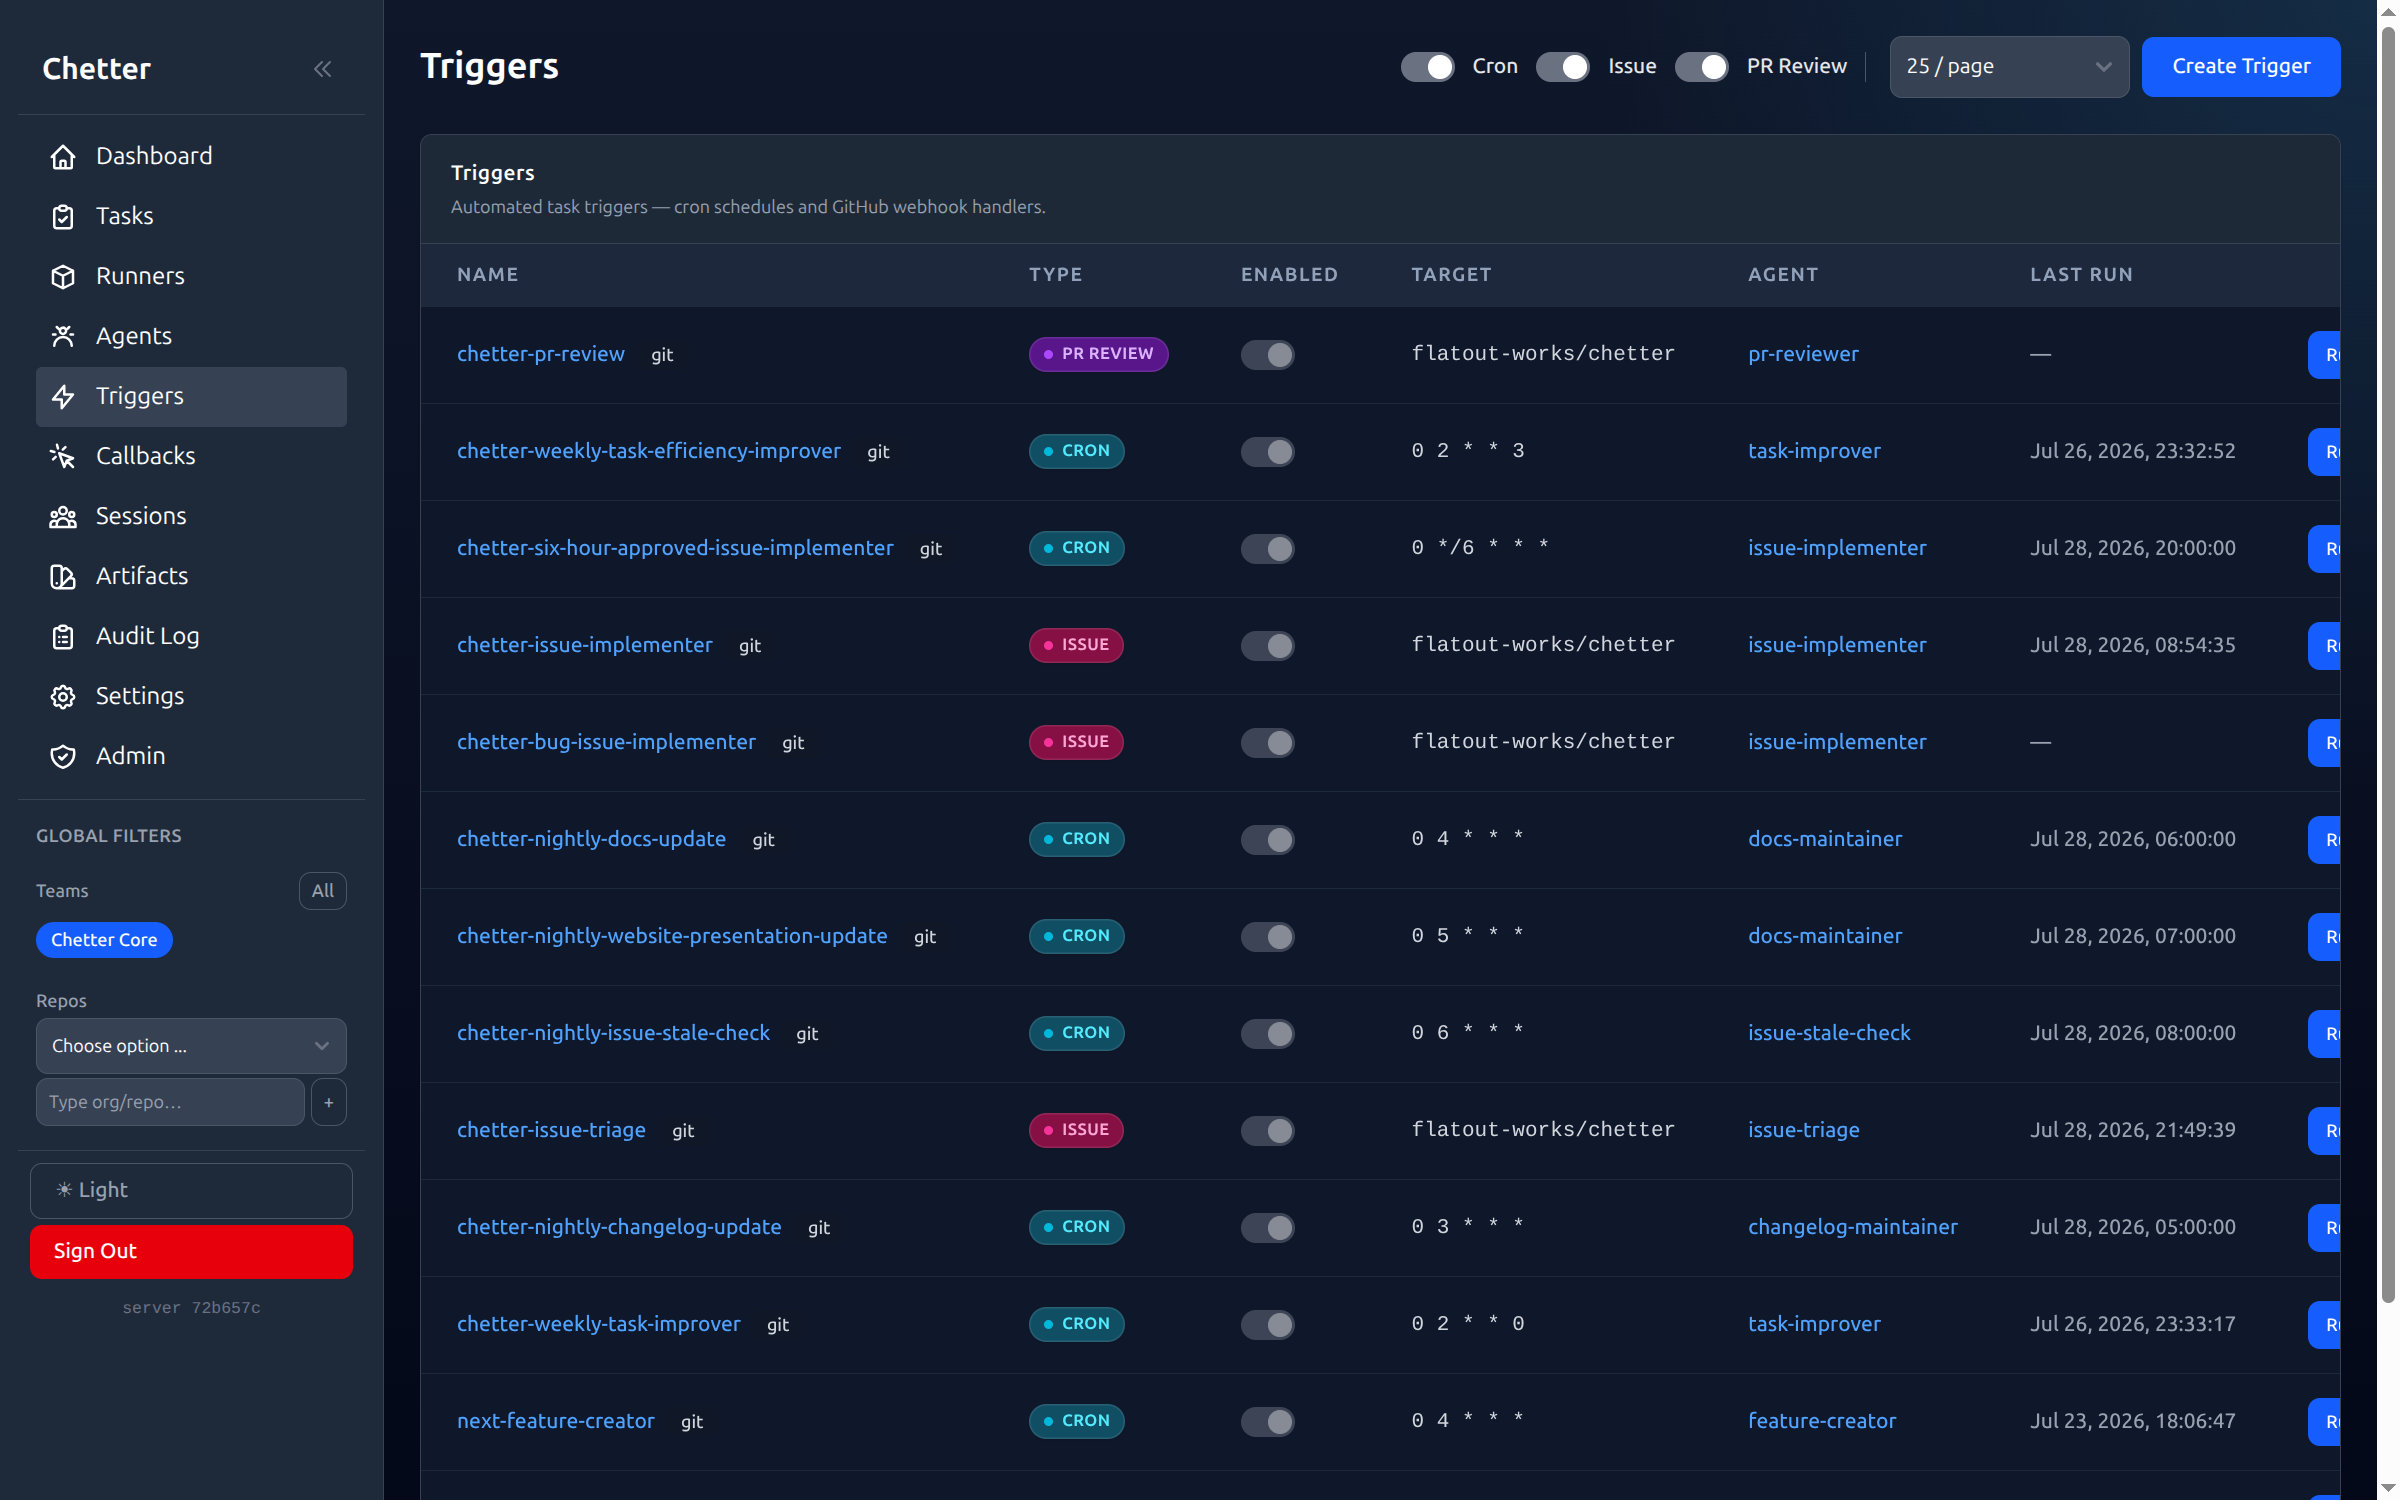Screen dimensions: 2400x1500
Task: Click the Sessions people icon
Action: click(63, 517)
